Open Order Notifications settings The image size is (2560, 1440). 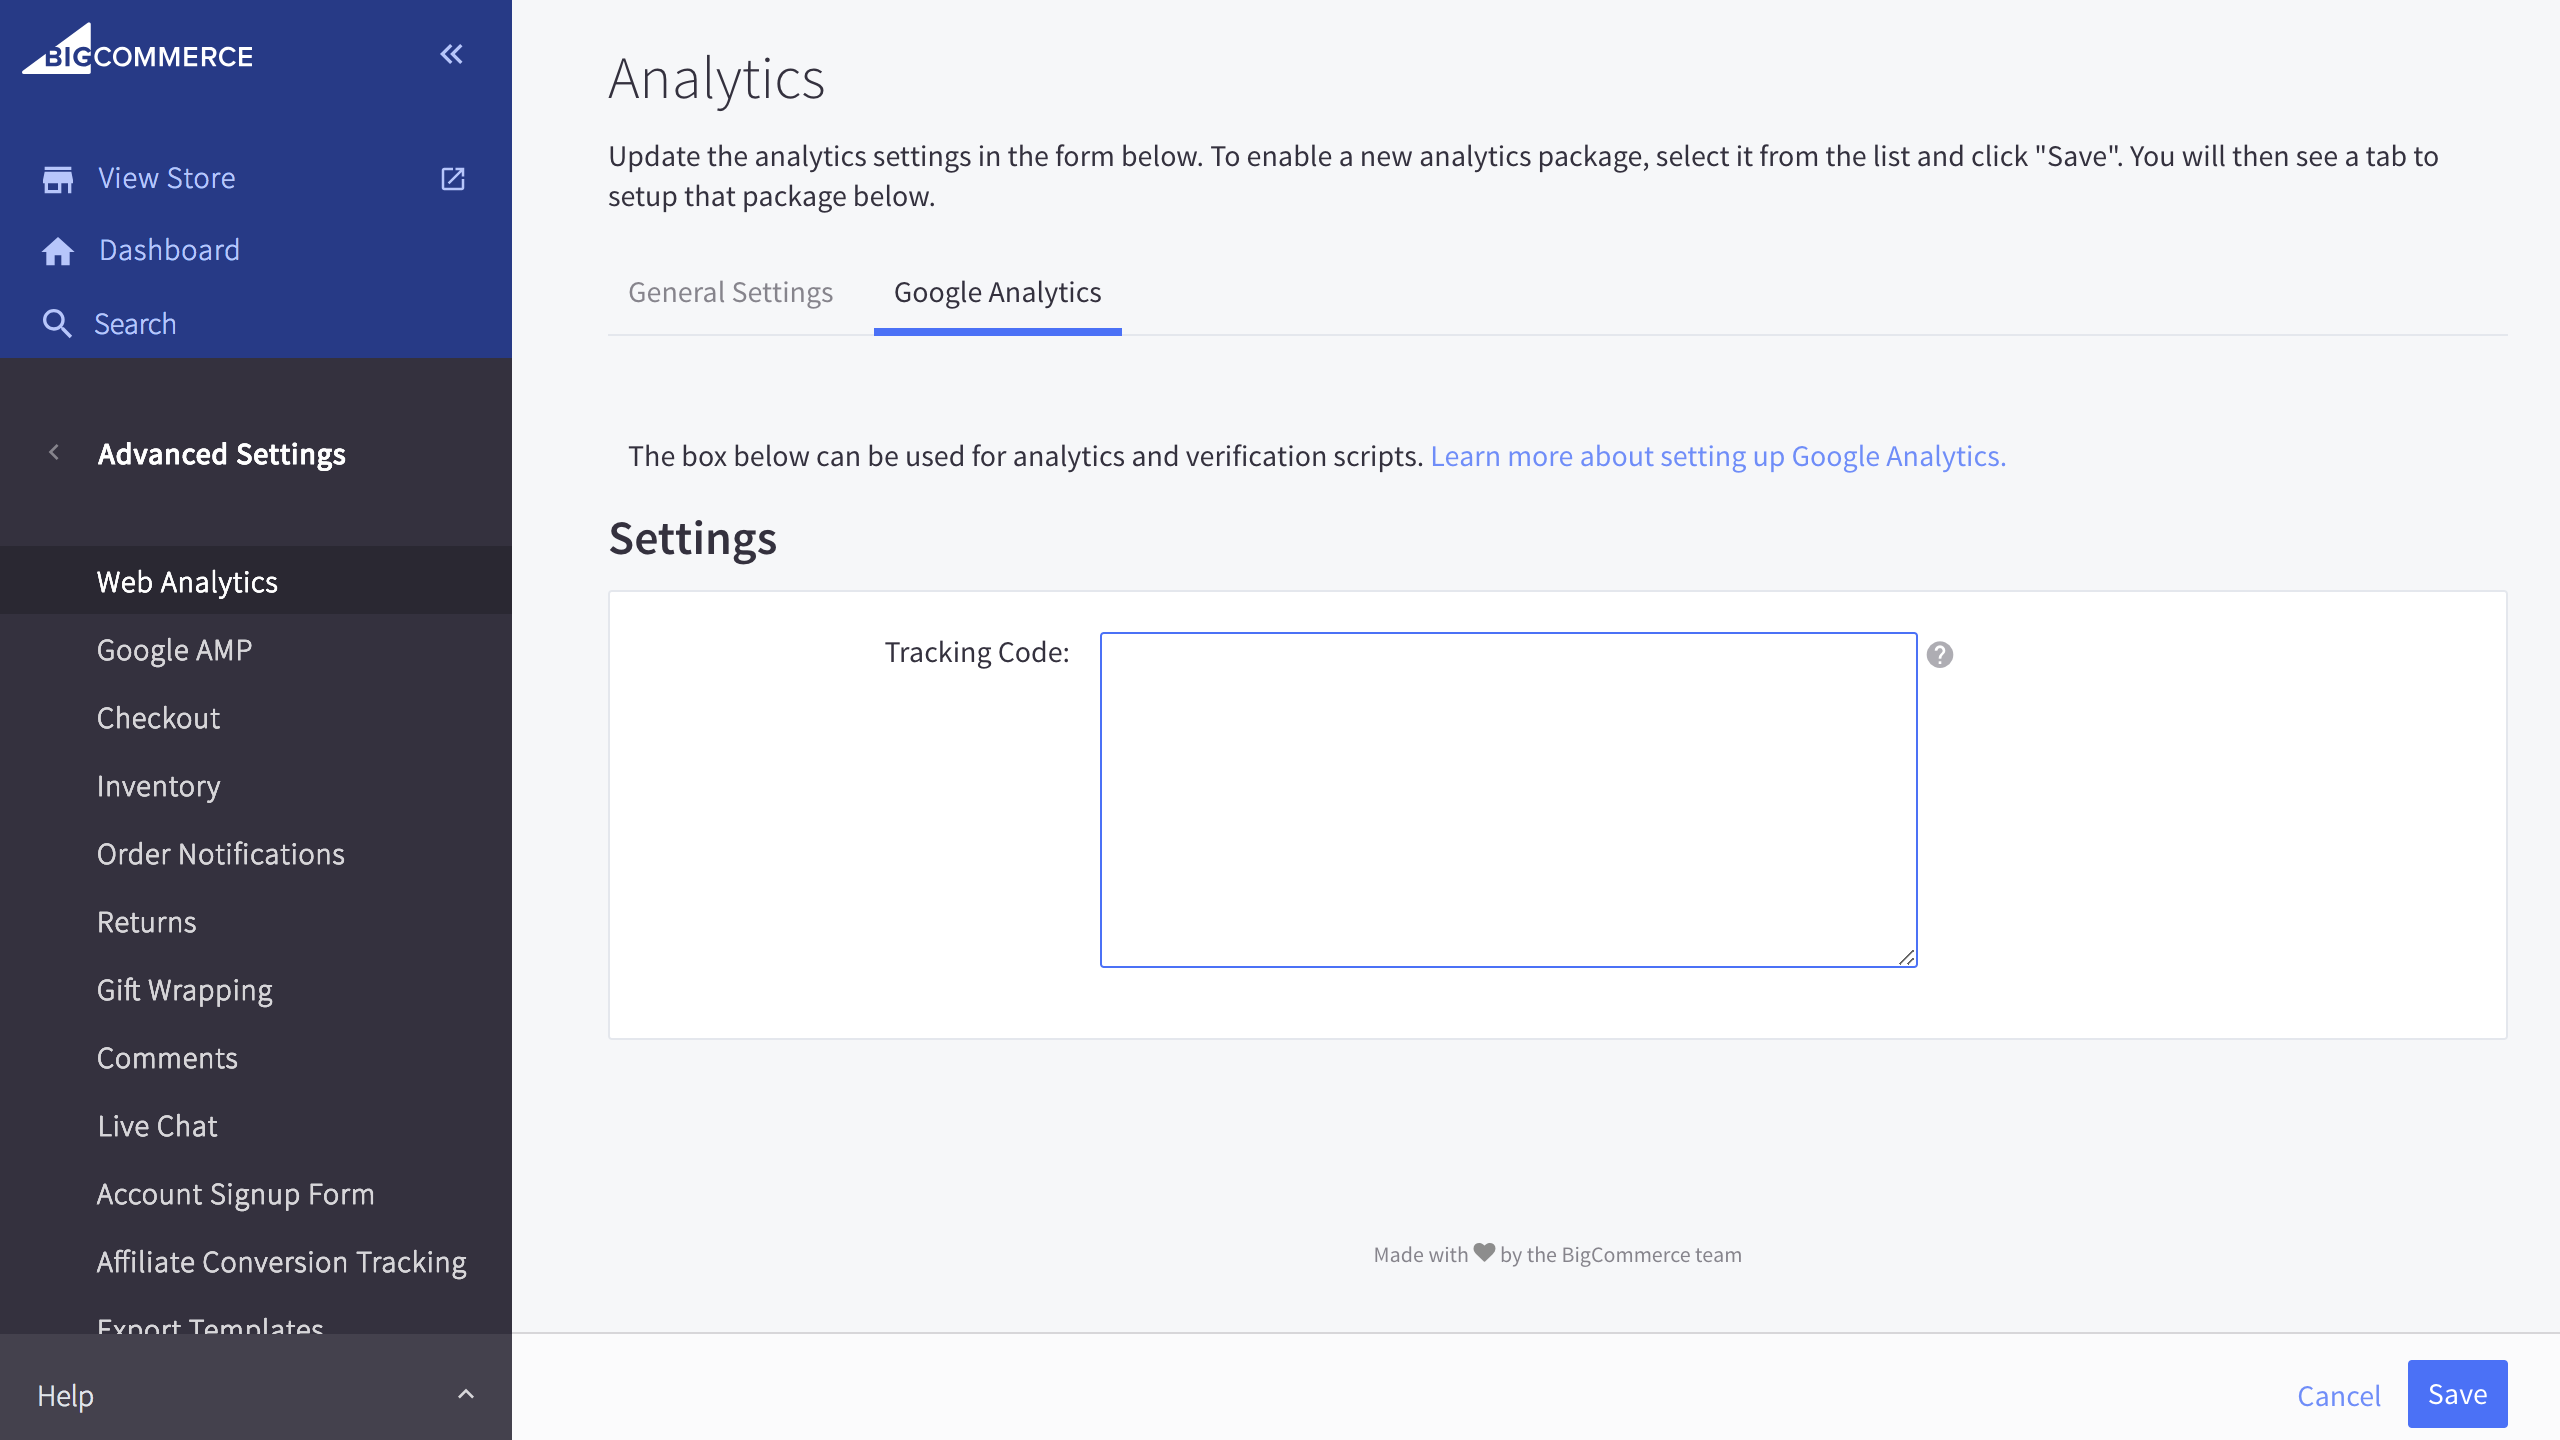220,854
